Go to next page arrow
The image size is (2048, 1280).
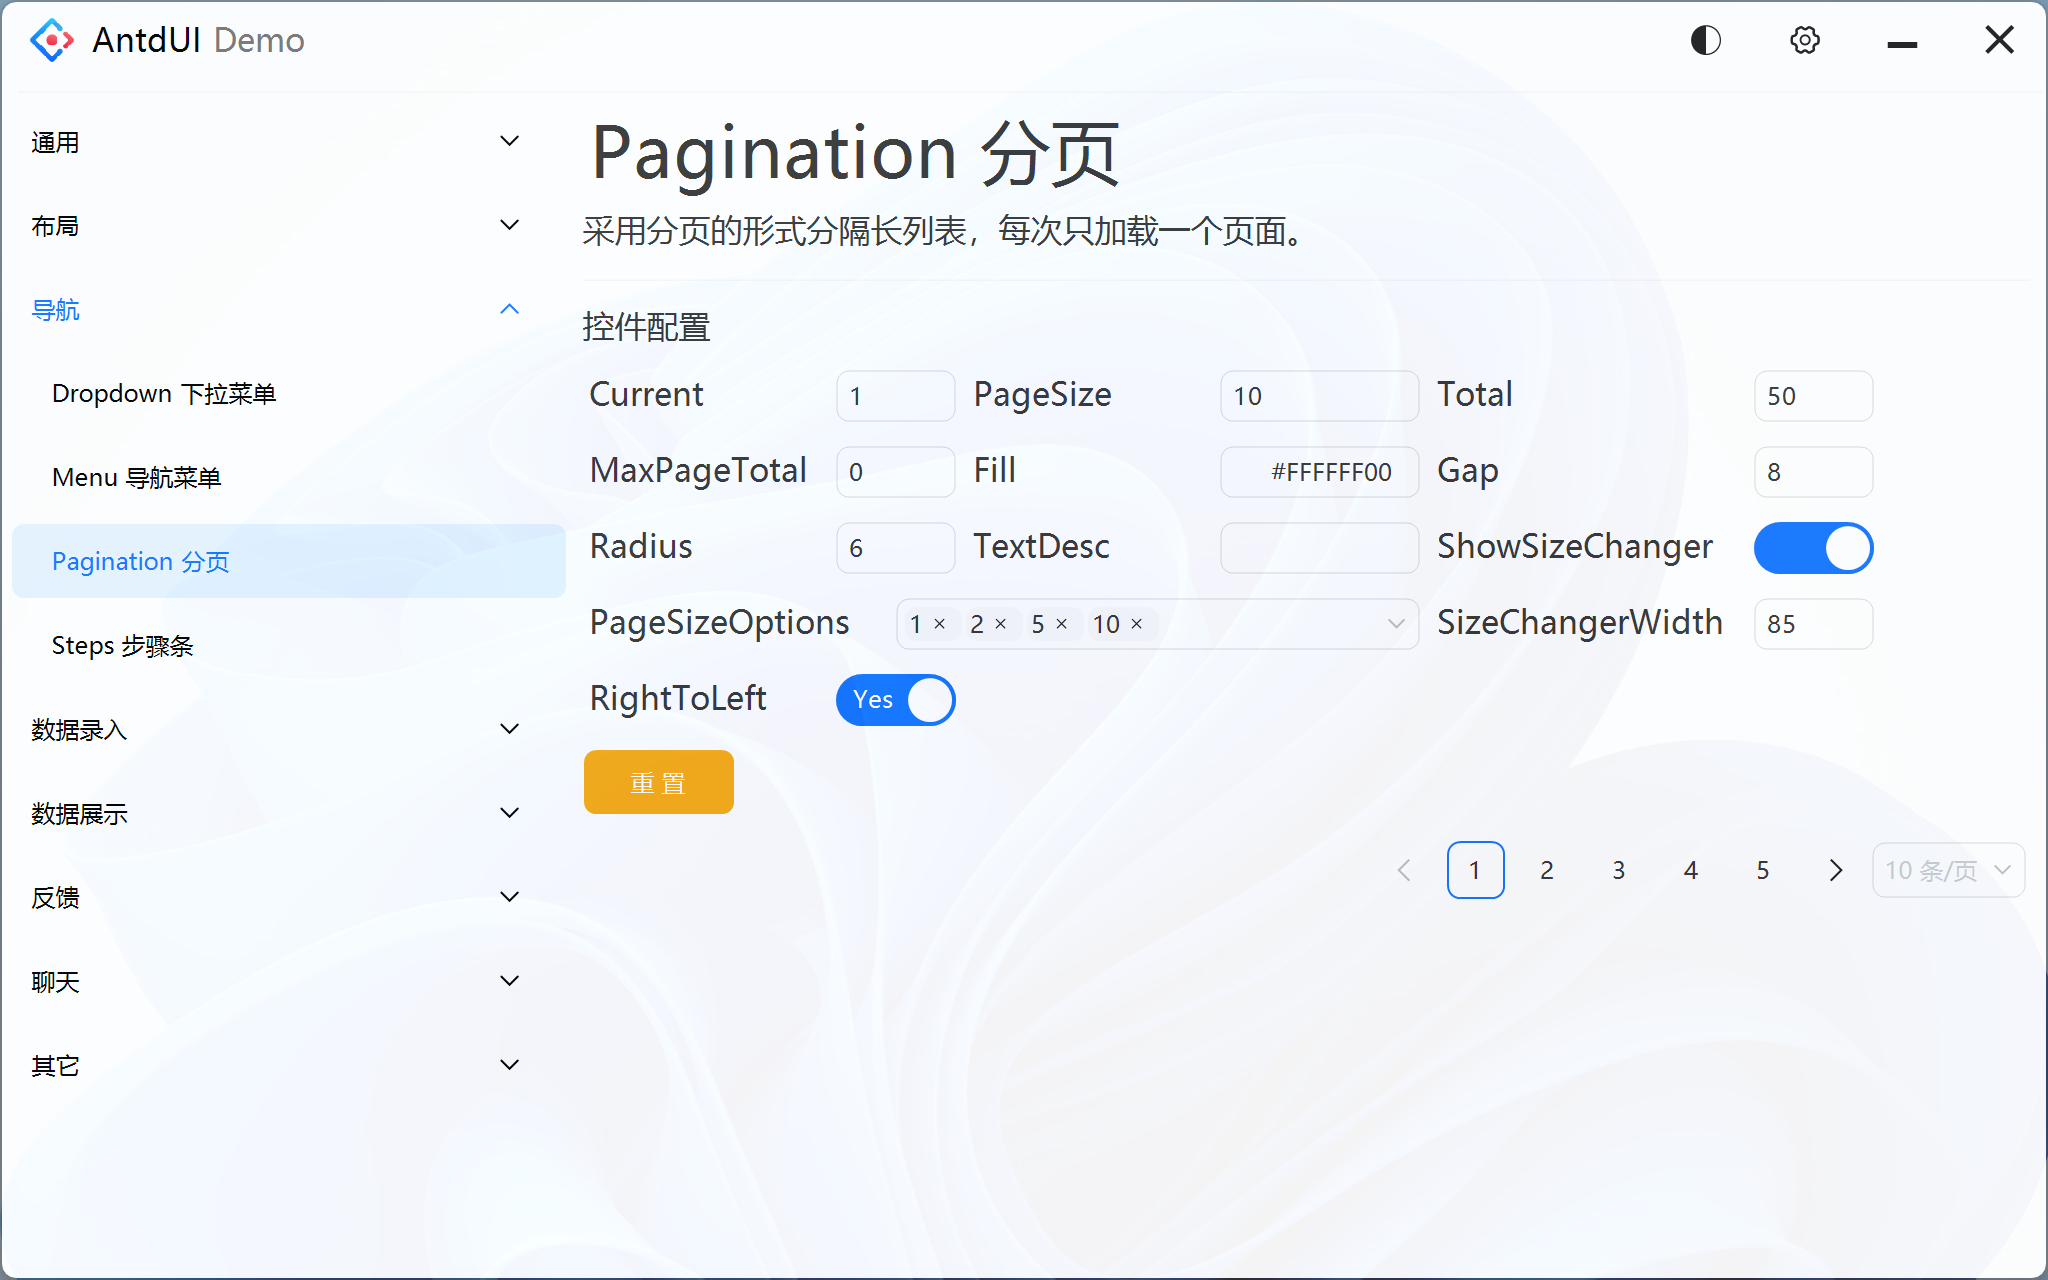[x=1835, y=870]
